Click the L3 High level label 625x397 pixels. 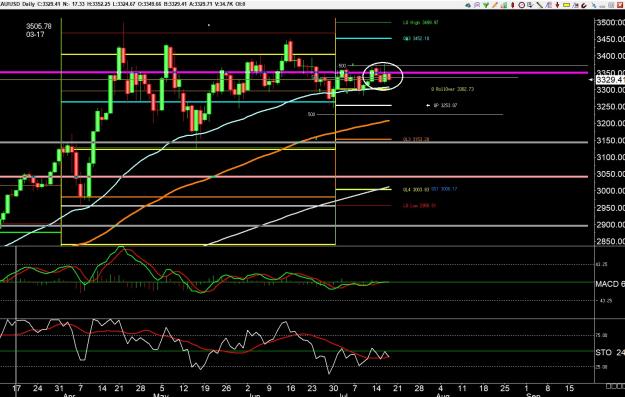tap(421, 23)
